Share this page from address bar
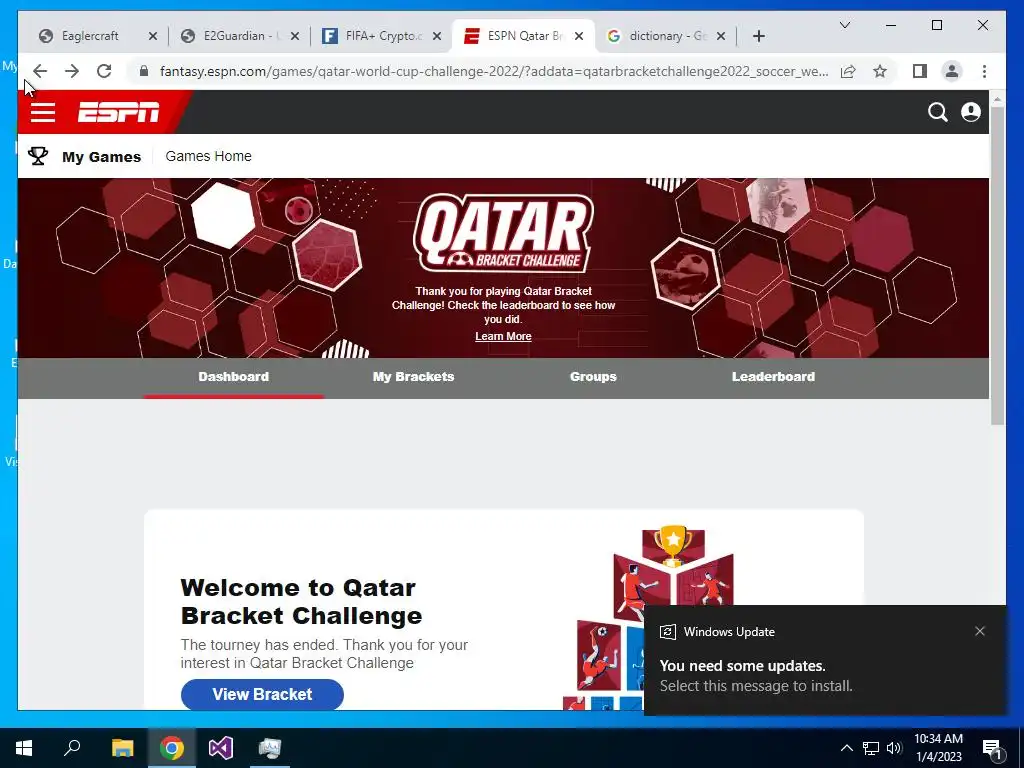The image size is (1024, 768). pos(848,71)
